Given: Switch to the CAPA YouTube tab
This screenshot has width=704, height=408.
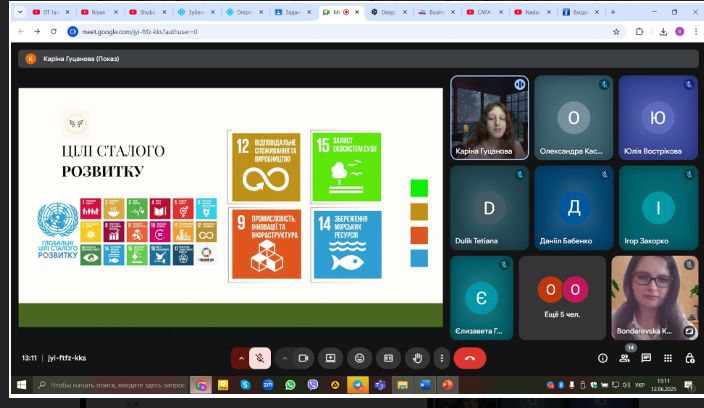Looking at the screenshot, I should pyautogui.click(x=484, y=12).
